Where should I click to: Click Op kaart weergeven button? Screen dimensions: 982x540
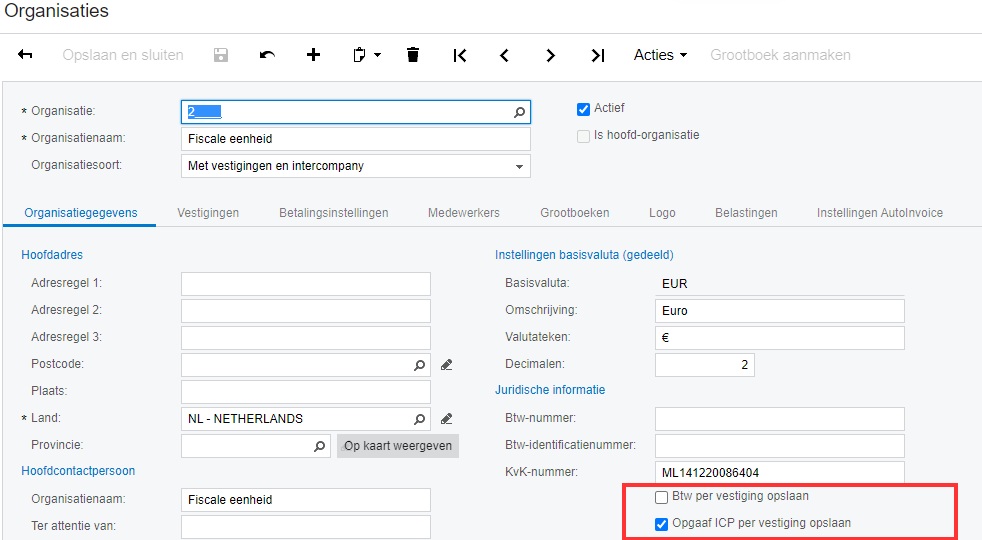398,446
